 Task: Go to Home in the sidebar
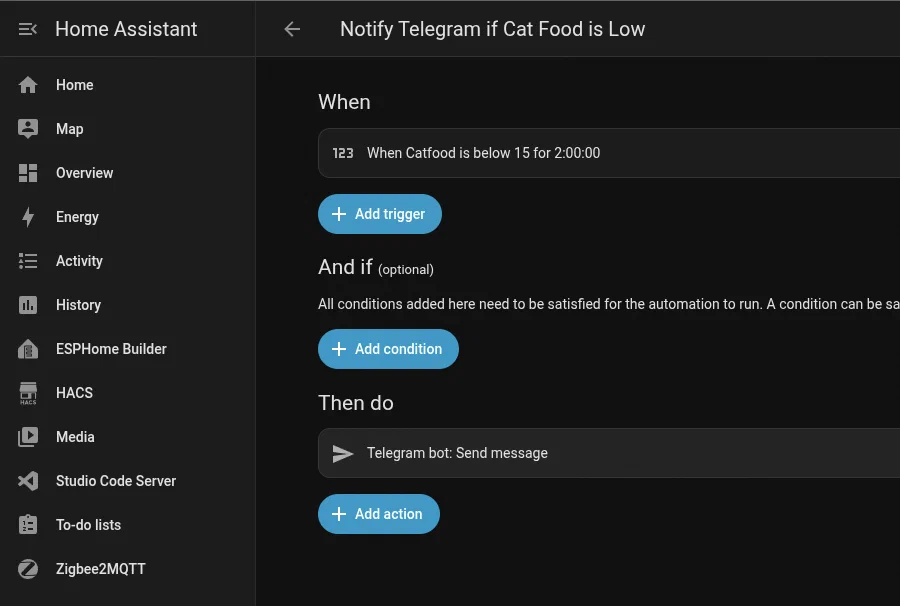point(75,85)
